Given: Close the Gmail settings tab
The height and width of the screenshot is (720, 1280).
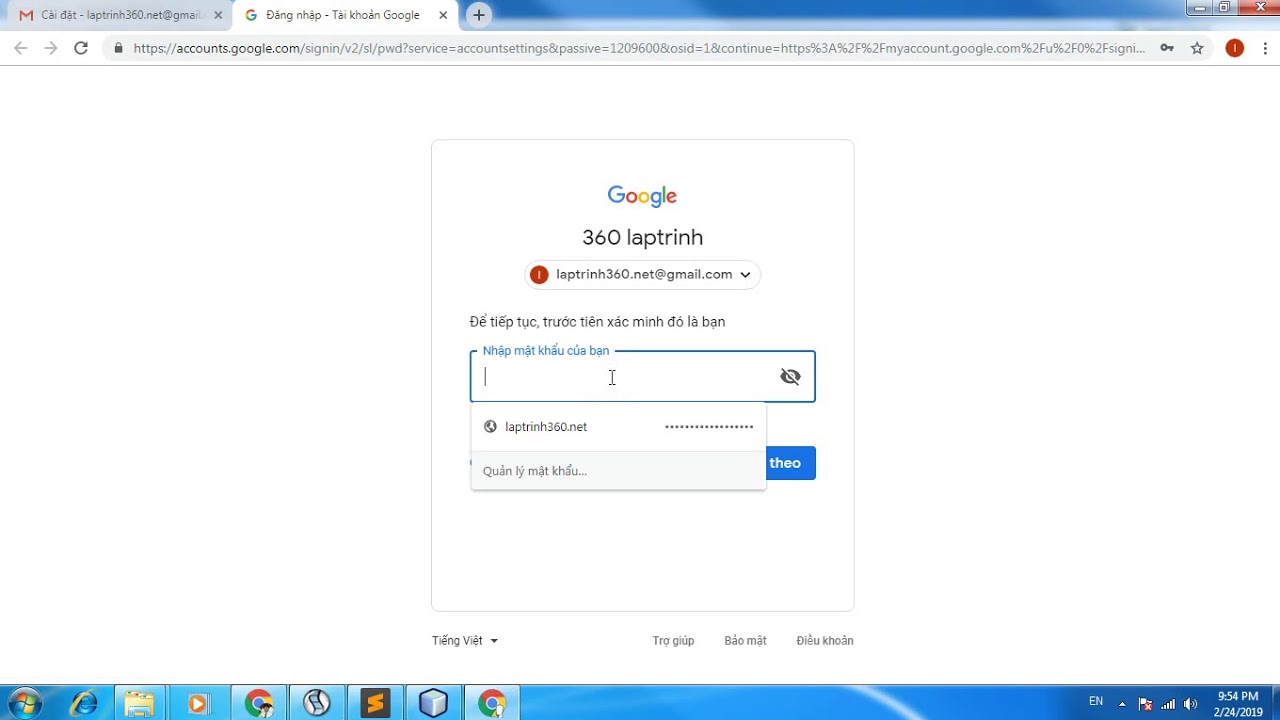Looking at the screenshot, I should [218, 15].
